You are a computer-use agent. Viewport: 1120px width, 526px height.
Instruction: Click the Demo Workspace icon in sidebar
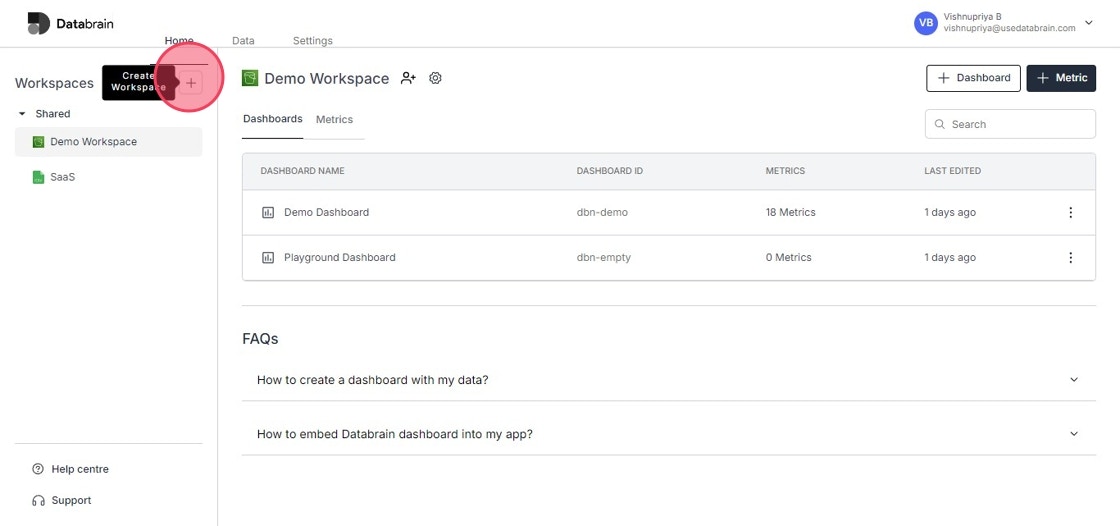click(39, 142)
